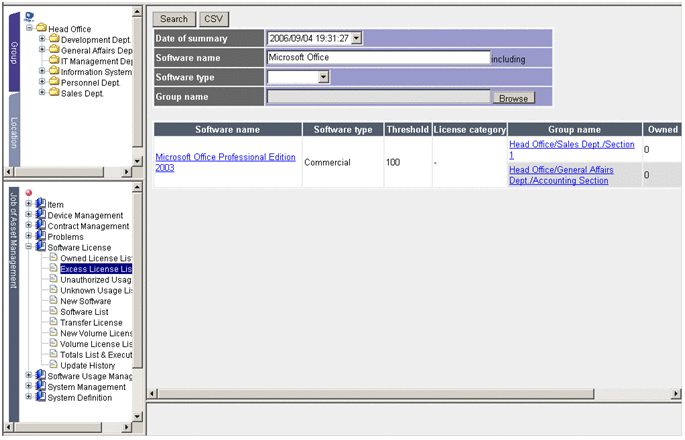685x440 pixels.
Task: Expand the Sales Dept. node
Action: click(x=42, y=92)
